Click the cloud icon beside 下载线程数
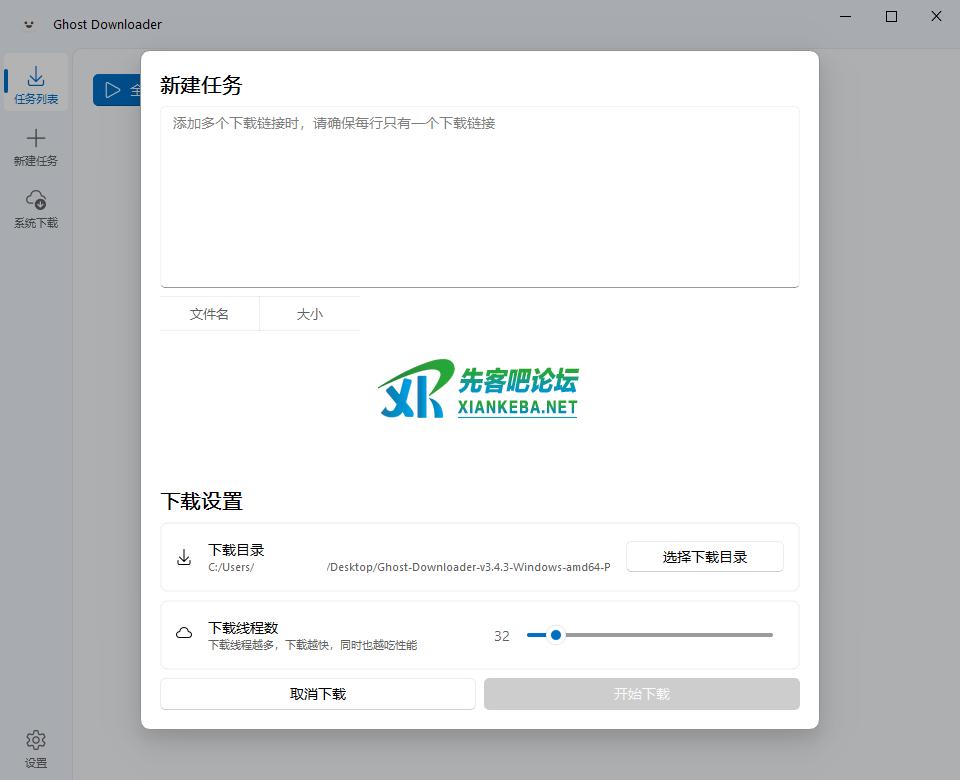This screenshot has height=780, width=960. tap(184, 634)
